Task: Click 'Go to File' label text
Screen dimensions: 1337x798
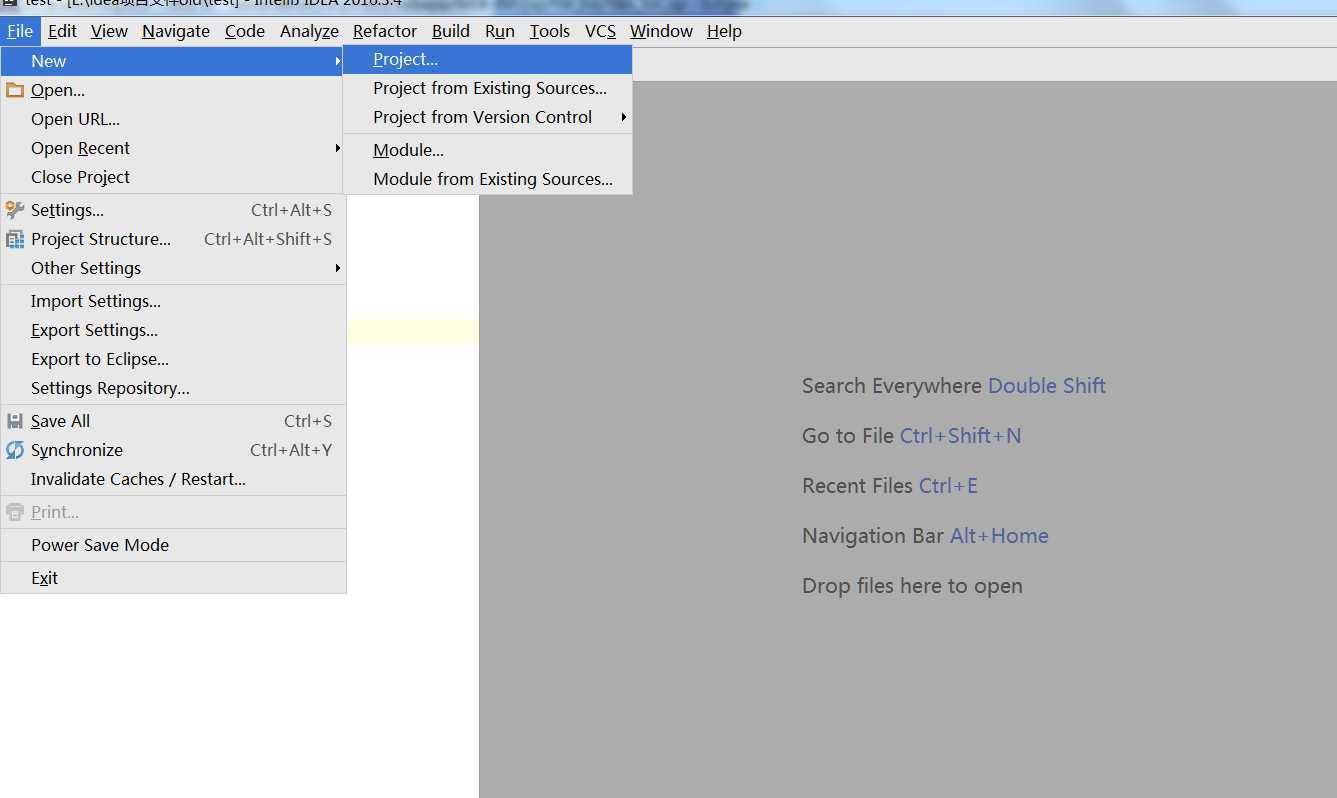Action: coord(848,436)
